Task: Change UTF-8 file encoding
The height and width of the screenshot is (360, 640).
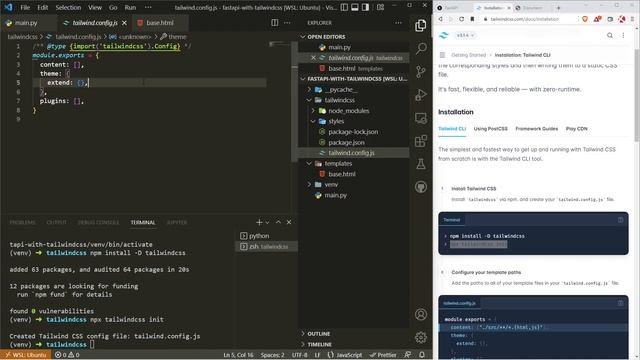Action: click(300, 355)
